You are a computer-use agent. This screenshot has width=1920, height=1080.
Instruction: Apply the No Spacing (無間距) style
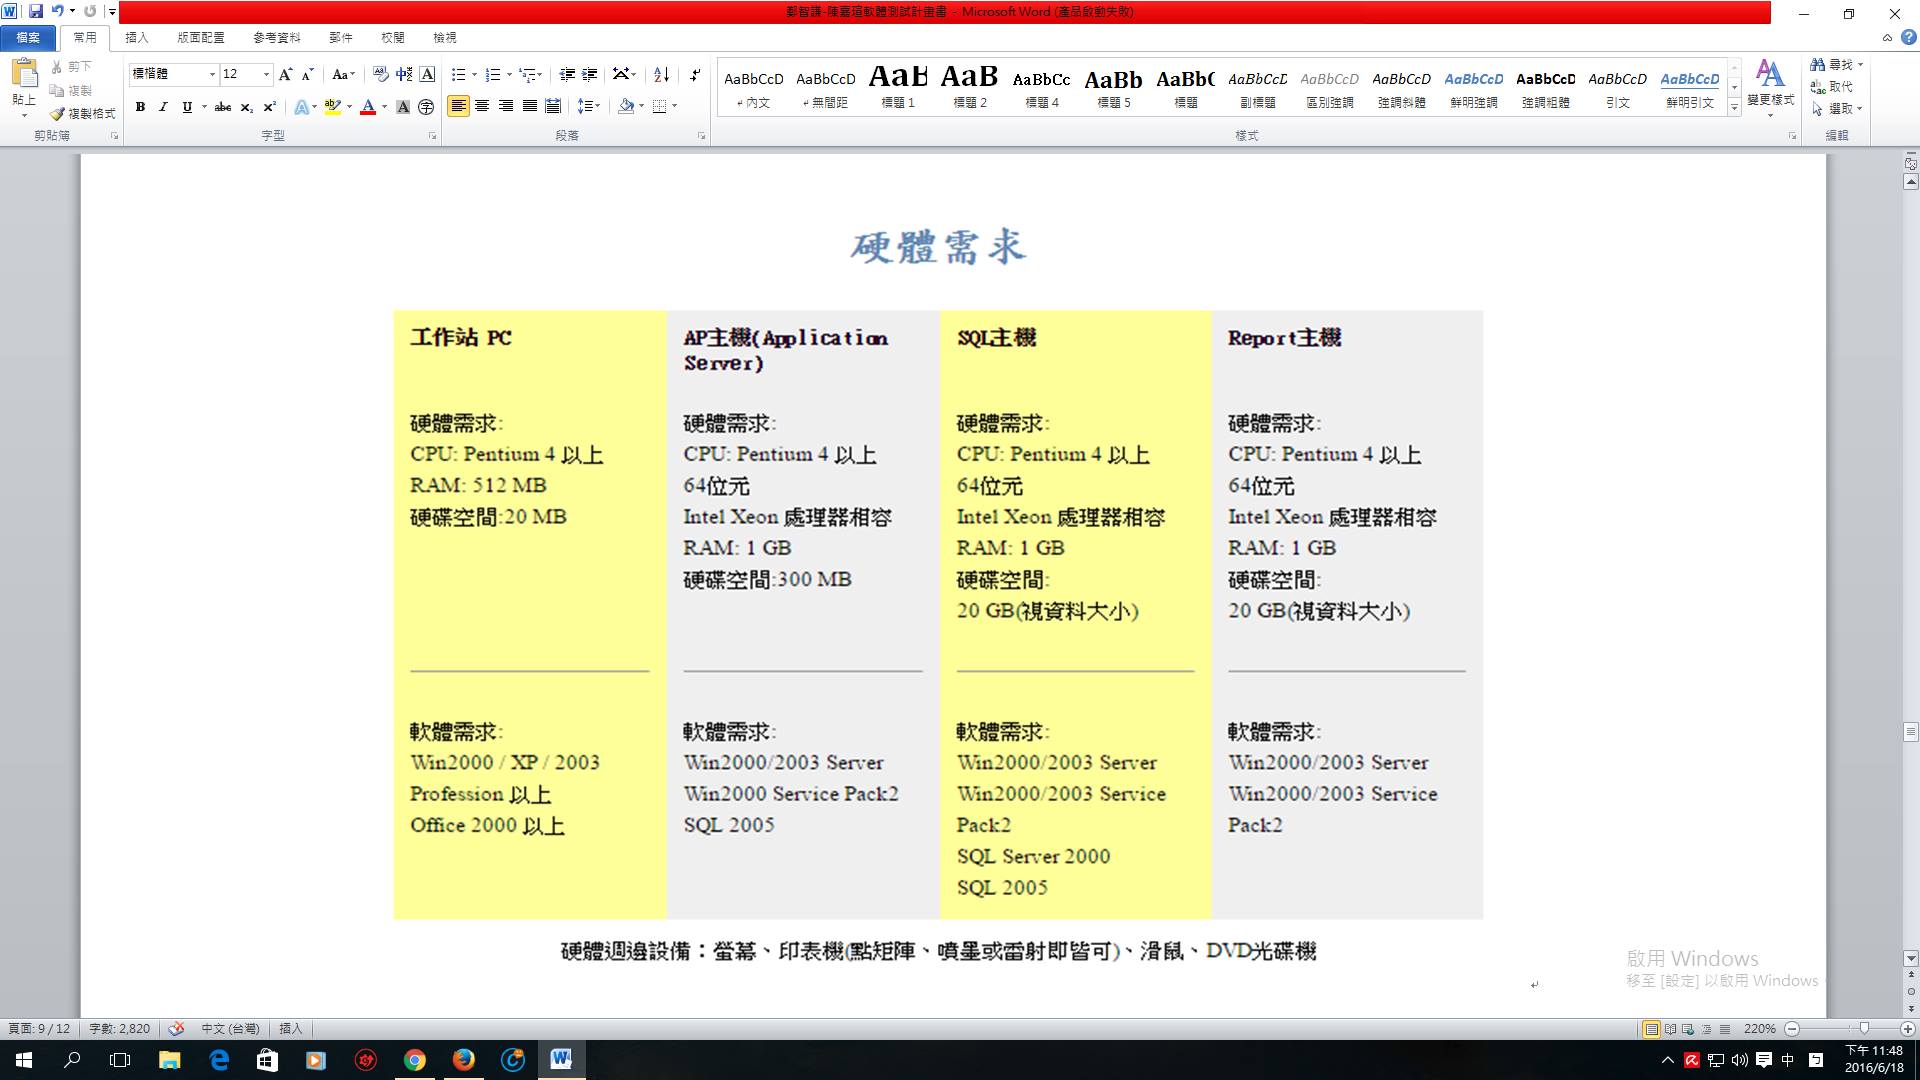tap(826, 87)
